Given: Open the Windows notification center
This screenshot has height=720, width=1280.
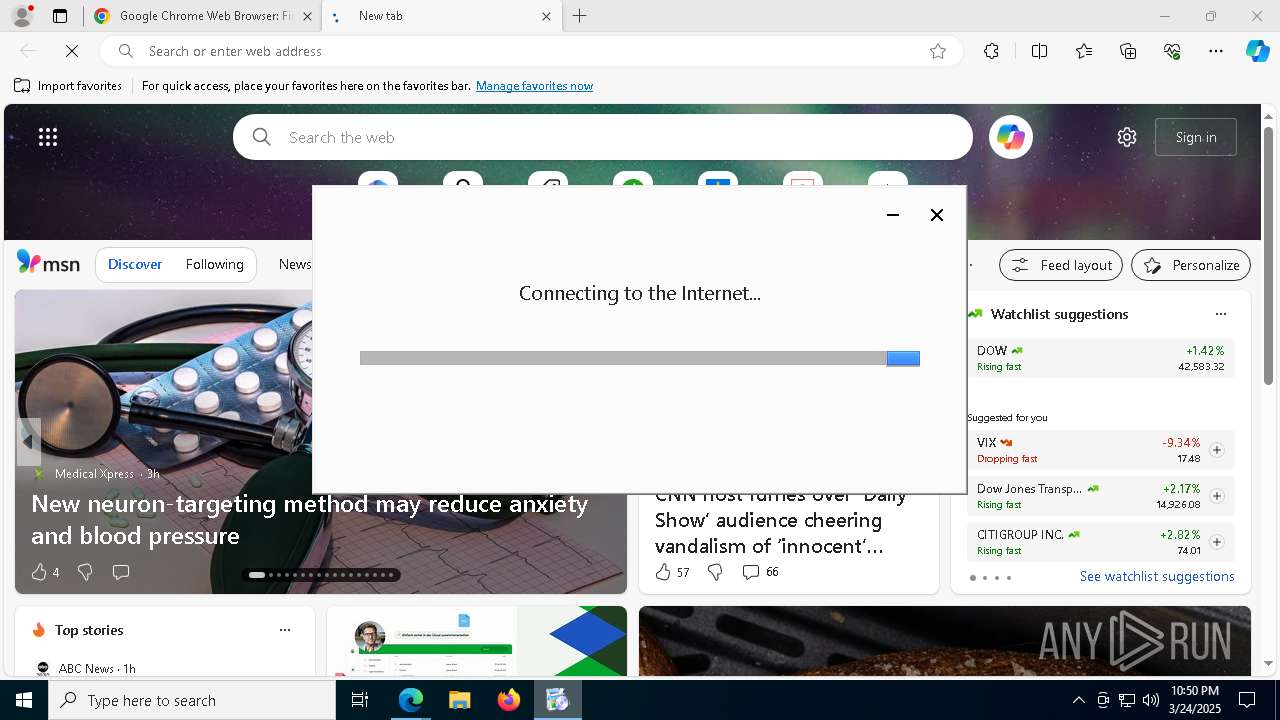Looking at the screenshot, I should point(1247,700).
